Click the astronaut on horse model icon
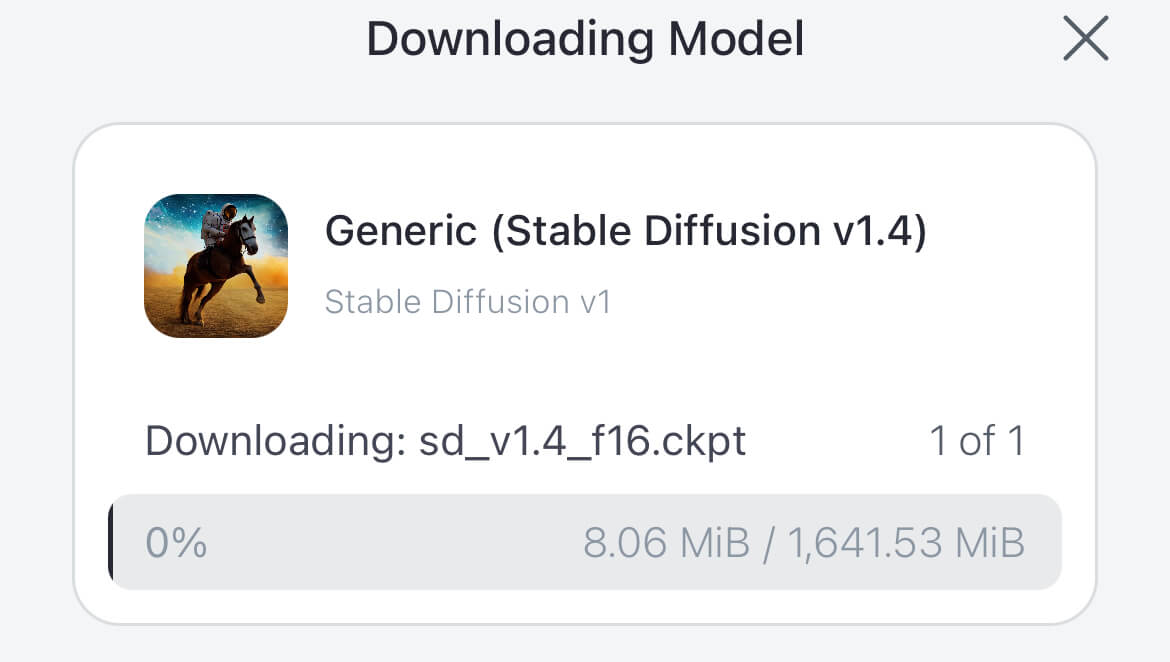Screen dimensions: 1170x662 pos(216,266)
